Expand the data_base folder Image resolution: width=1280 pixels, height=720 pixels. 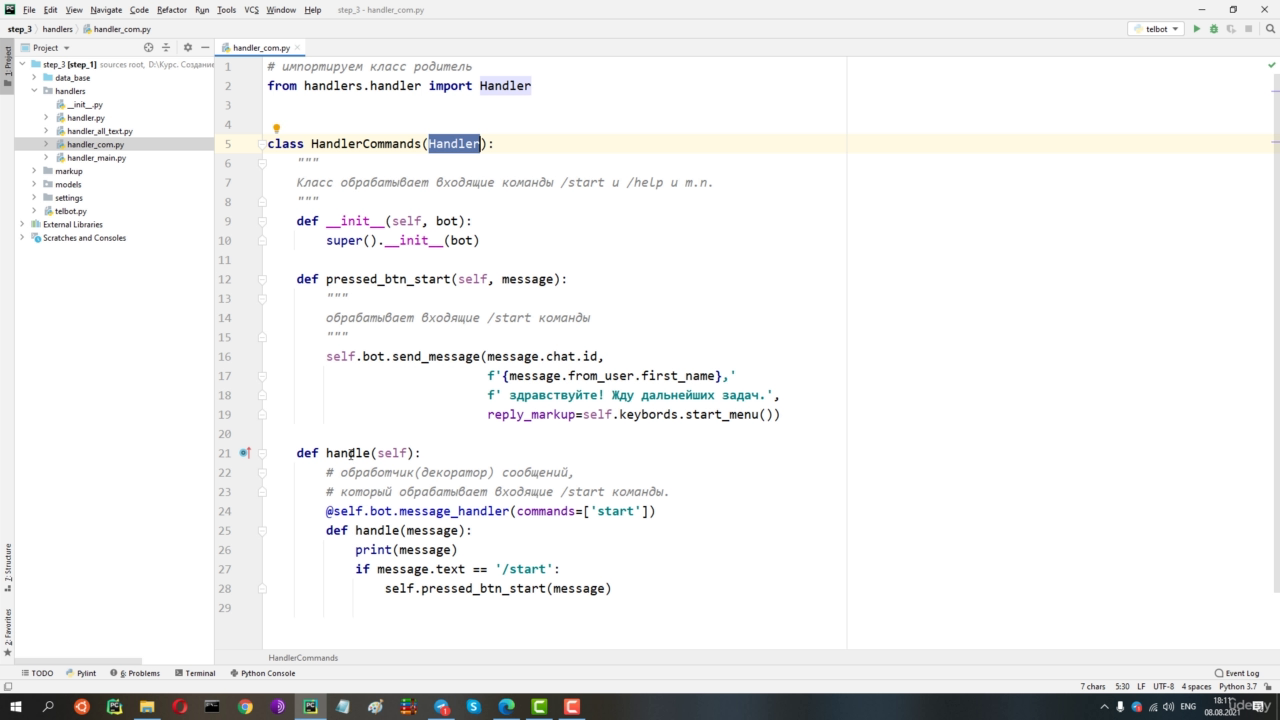(x=34, y=77)
